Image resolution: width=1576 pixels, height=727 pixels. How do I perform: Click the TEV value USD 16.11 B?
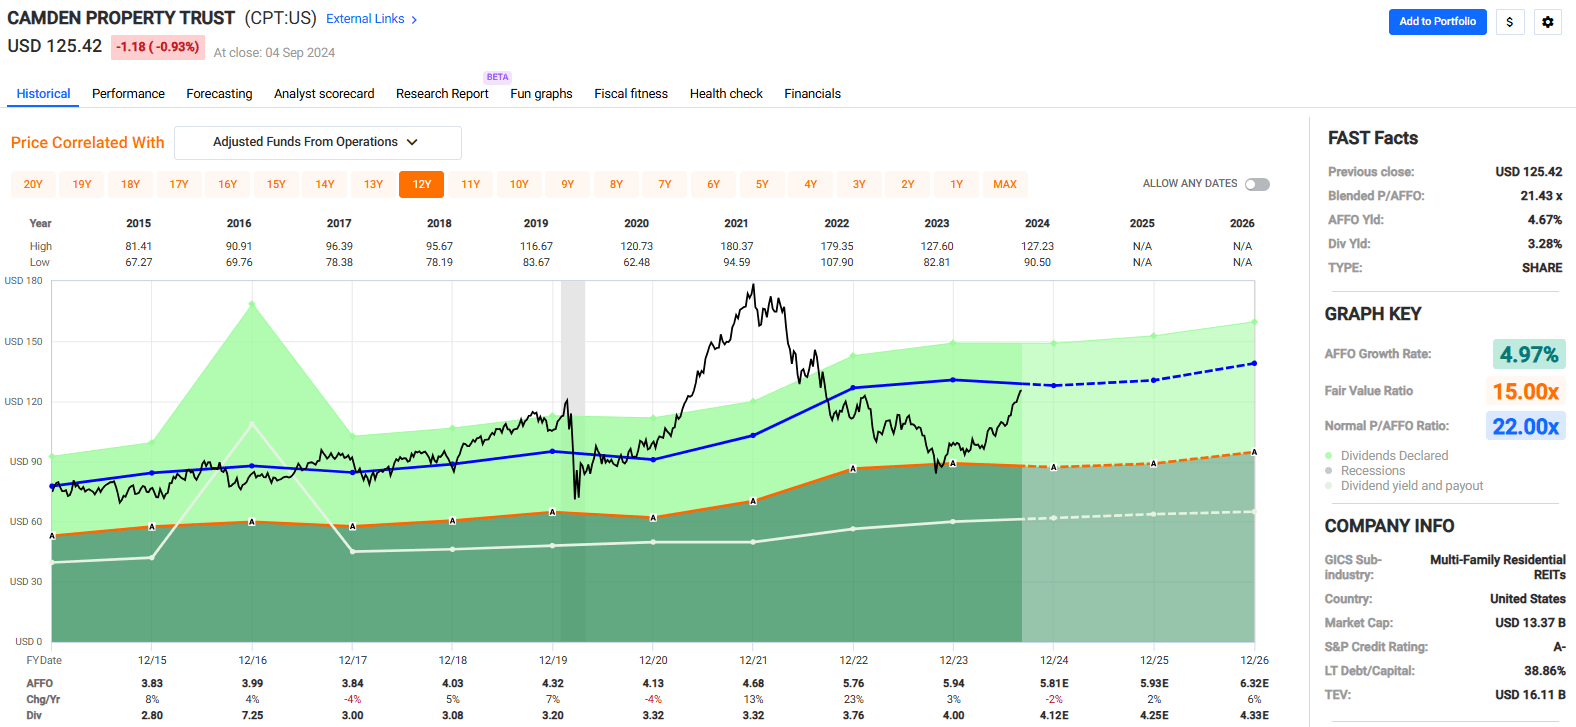[1530, 695]
